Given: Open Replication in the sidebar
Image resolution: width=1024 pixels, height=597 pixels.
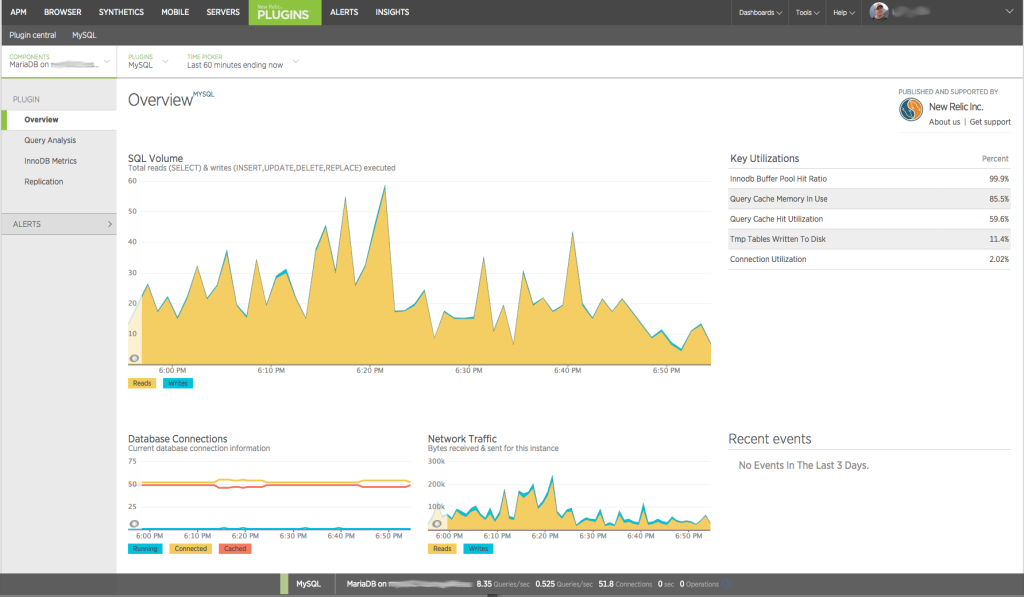Looking at the screenshot, I should 44,182.
